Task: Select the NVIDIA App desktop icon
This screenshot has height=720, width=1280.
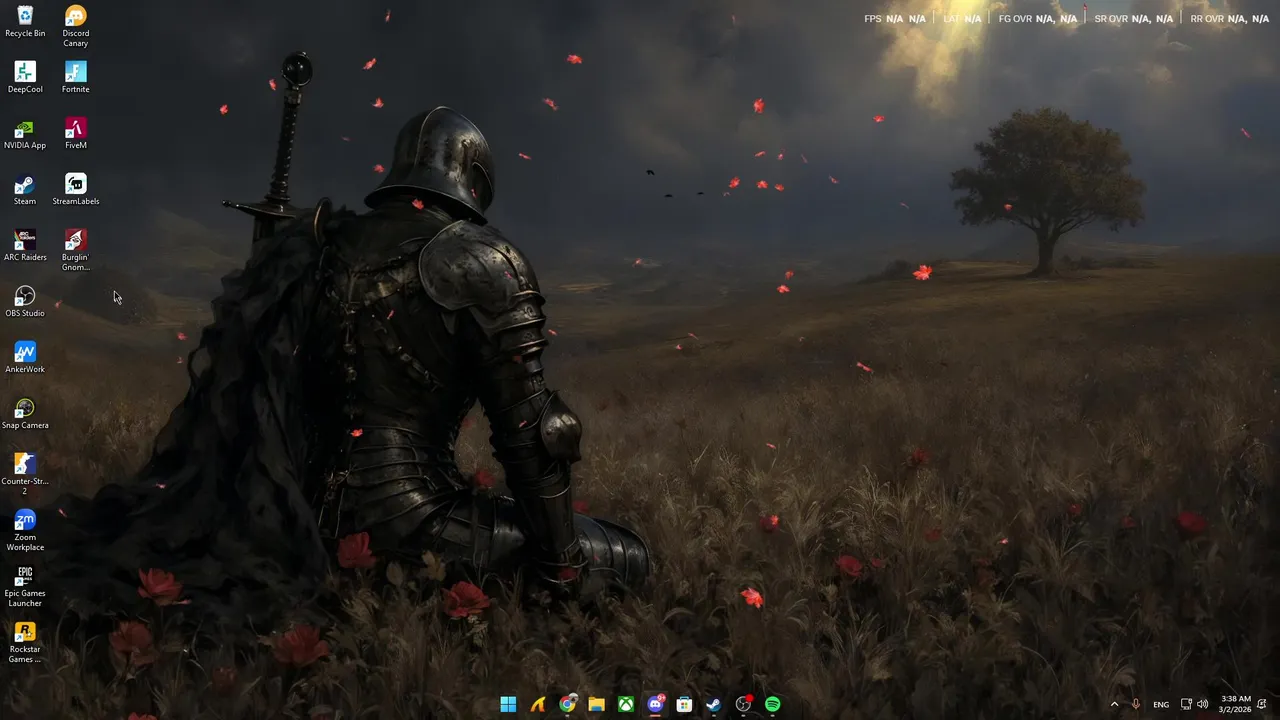Action: pyautogui.click(x=25, y=134)
